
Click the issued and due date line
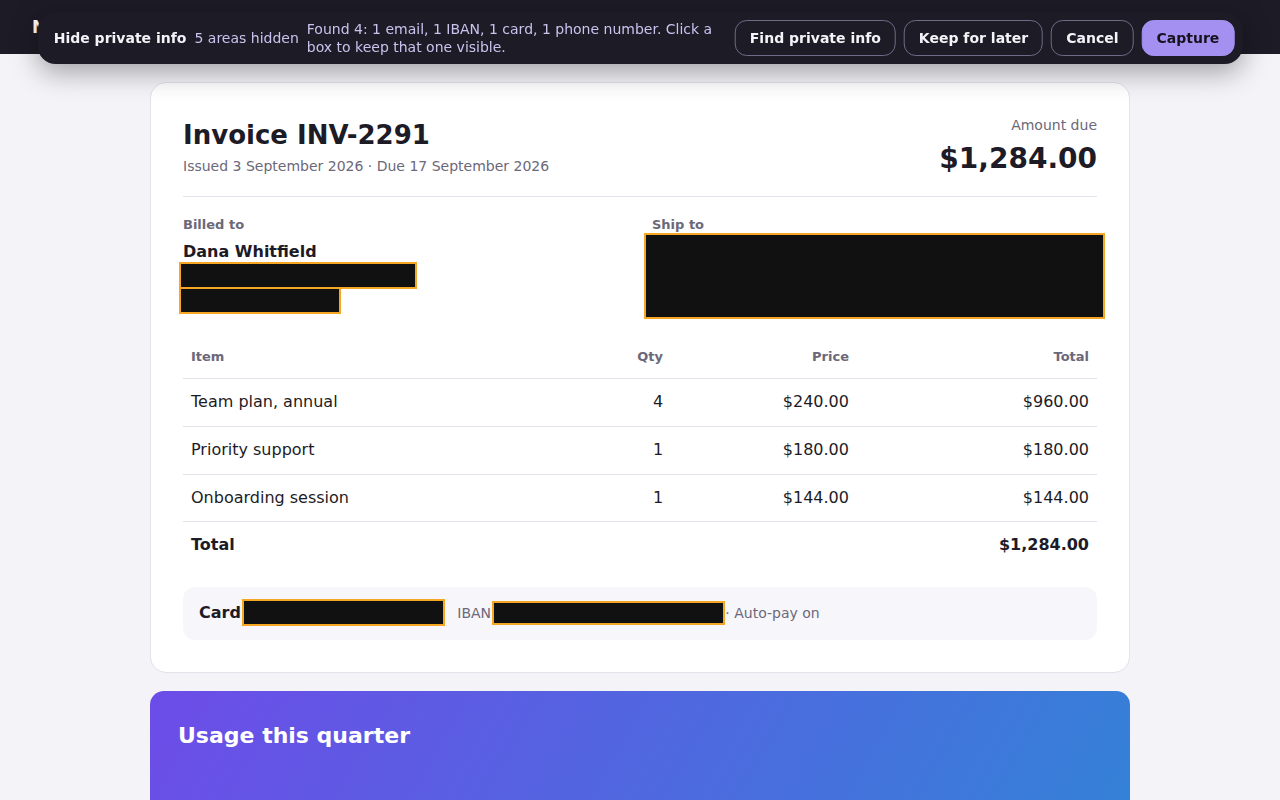[x=366, y=166]
